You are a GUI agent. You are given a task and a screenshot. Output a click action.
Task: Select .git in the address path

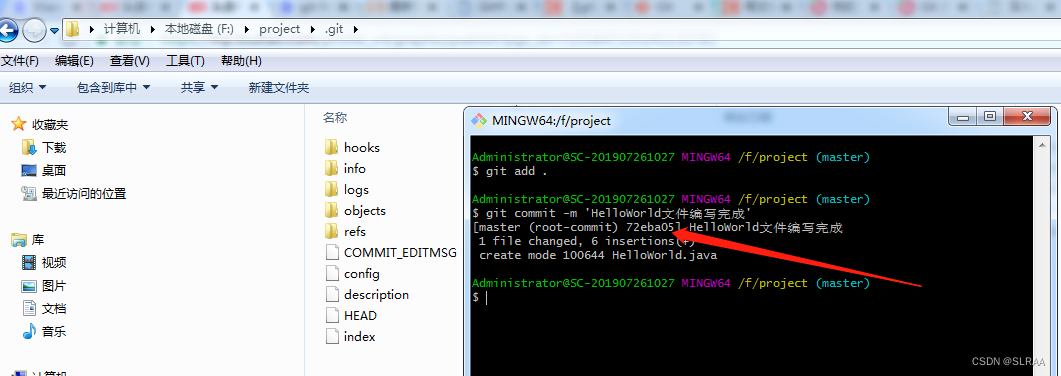coord(334,29)
